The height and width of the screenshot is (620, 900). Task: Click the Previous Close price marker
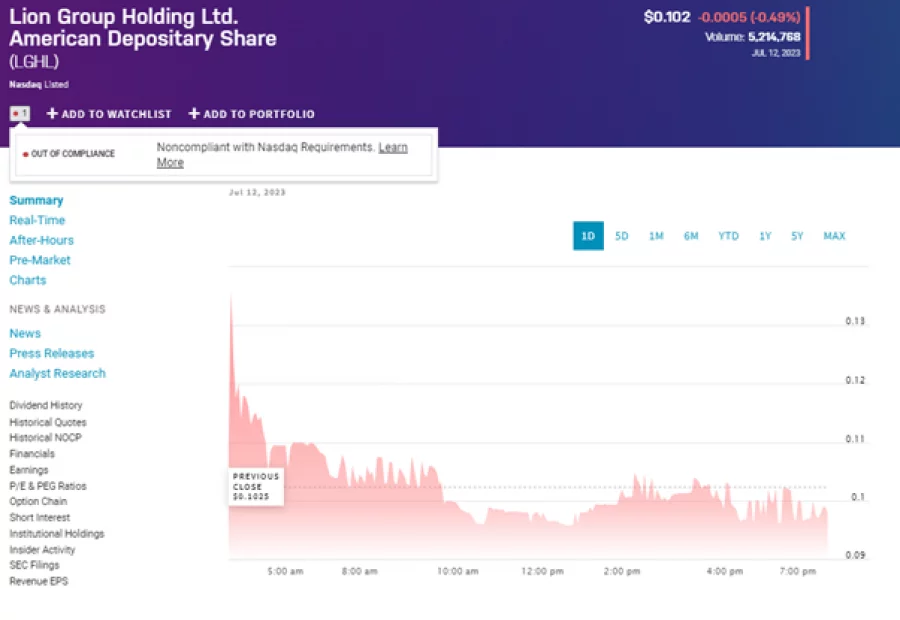click(x=255, y=485)
